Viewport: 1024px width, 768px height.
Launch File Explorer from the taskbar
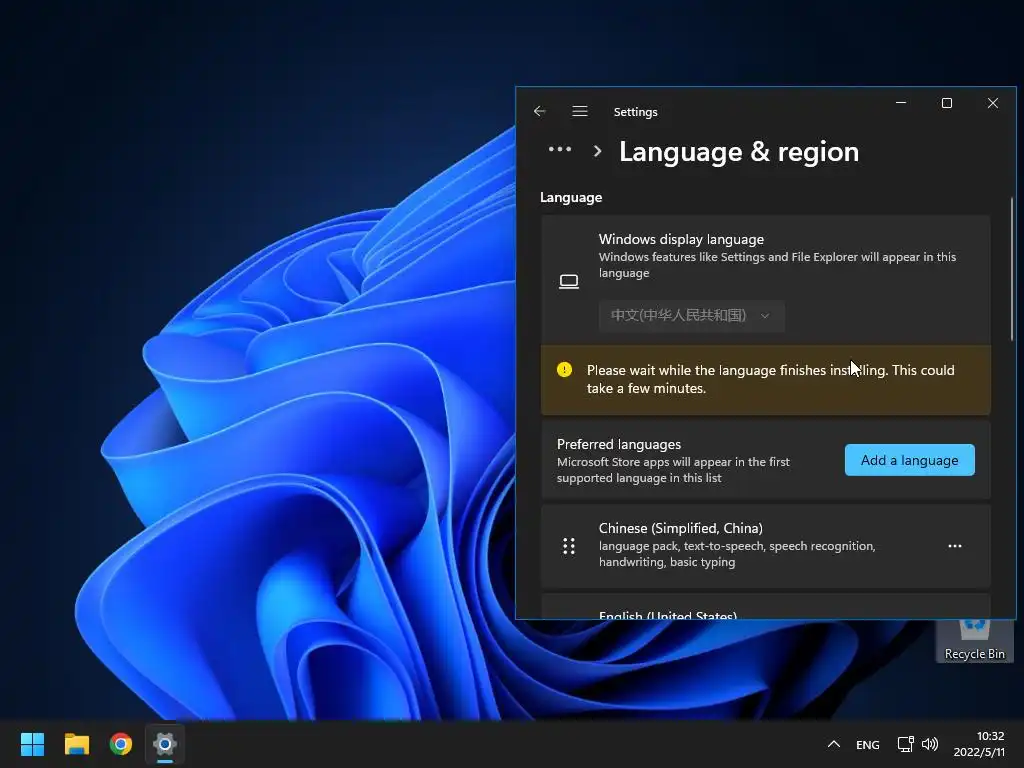coord(76,744)
